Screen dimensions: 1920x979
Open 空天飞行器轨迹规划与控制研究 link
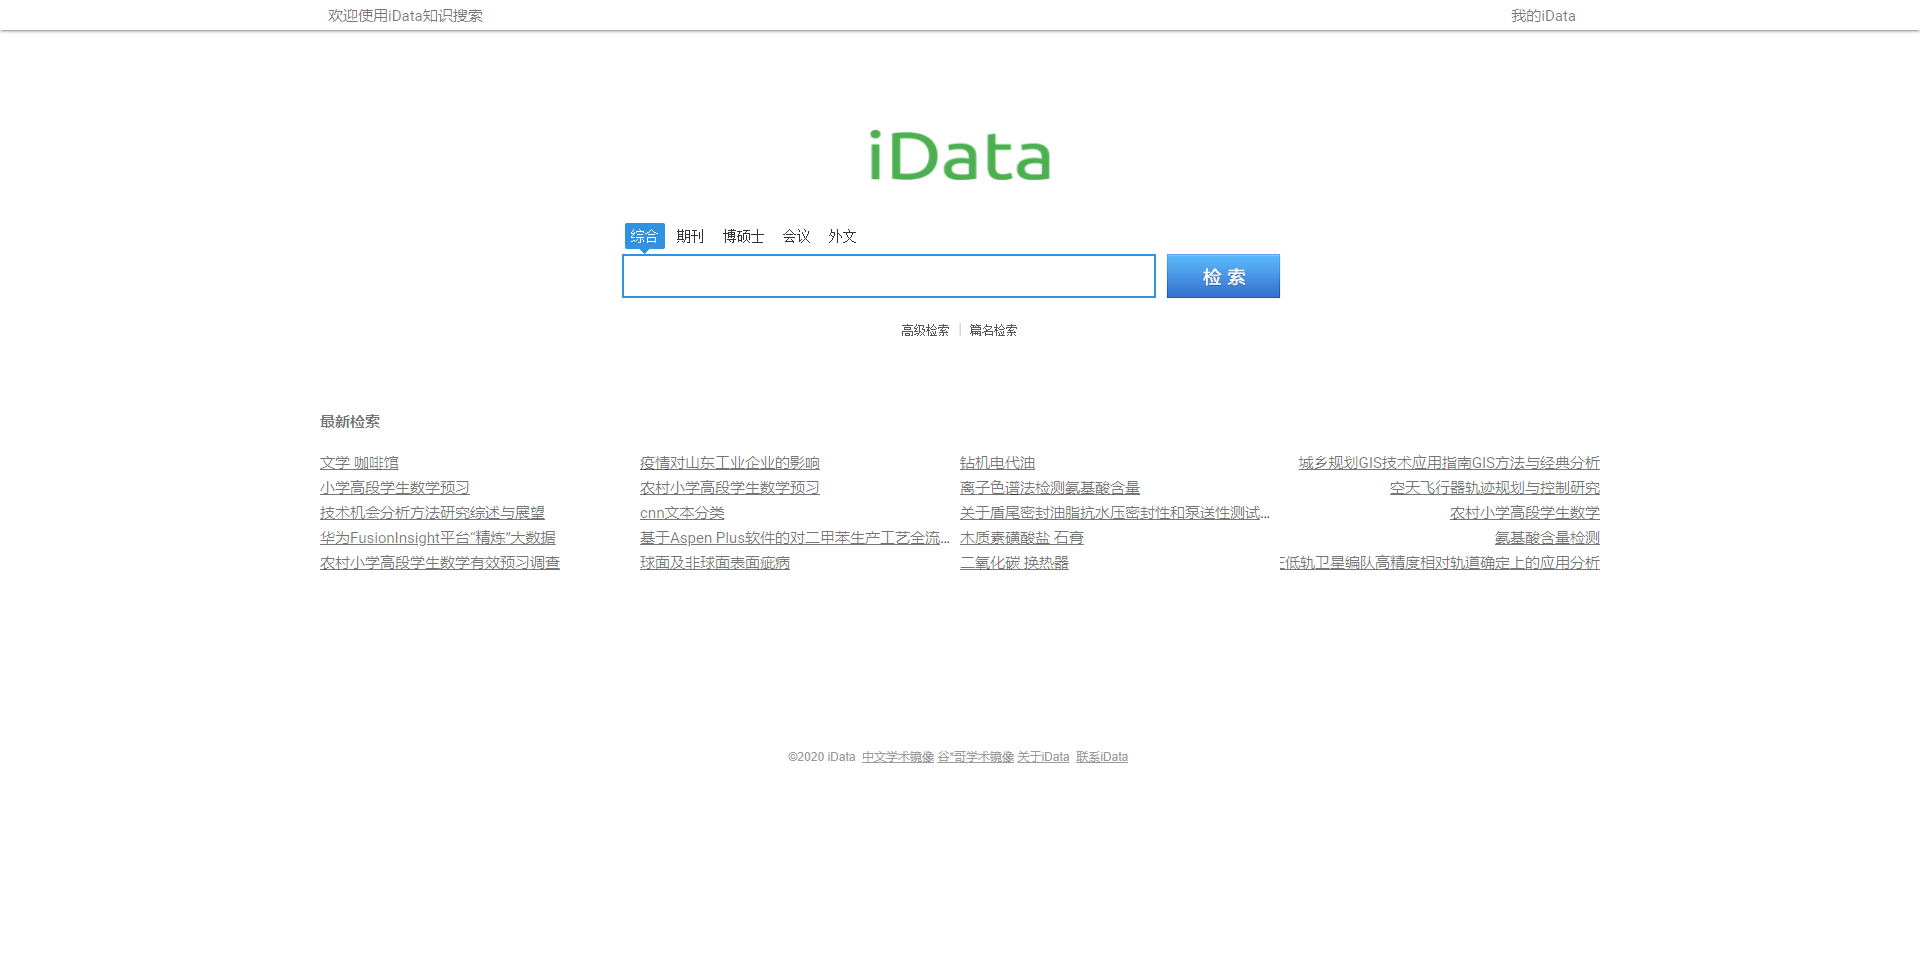pyautogui.click(x=1495, y=488)
